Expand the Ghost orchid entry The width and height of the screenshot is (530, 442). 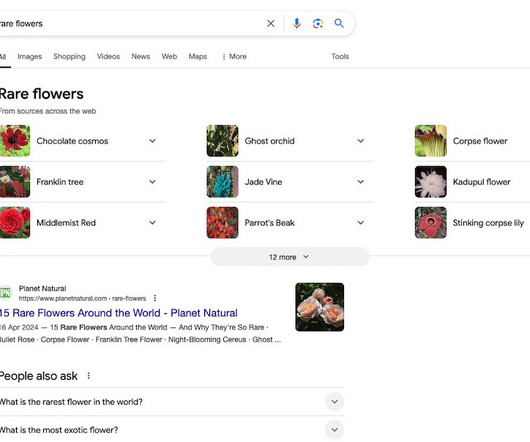tap(361, 141)
